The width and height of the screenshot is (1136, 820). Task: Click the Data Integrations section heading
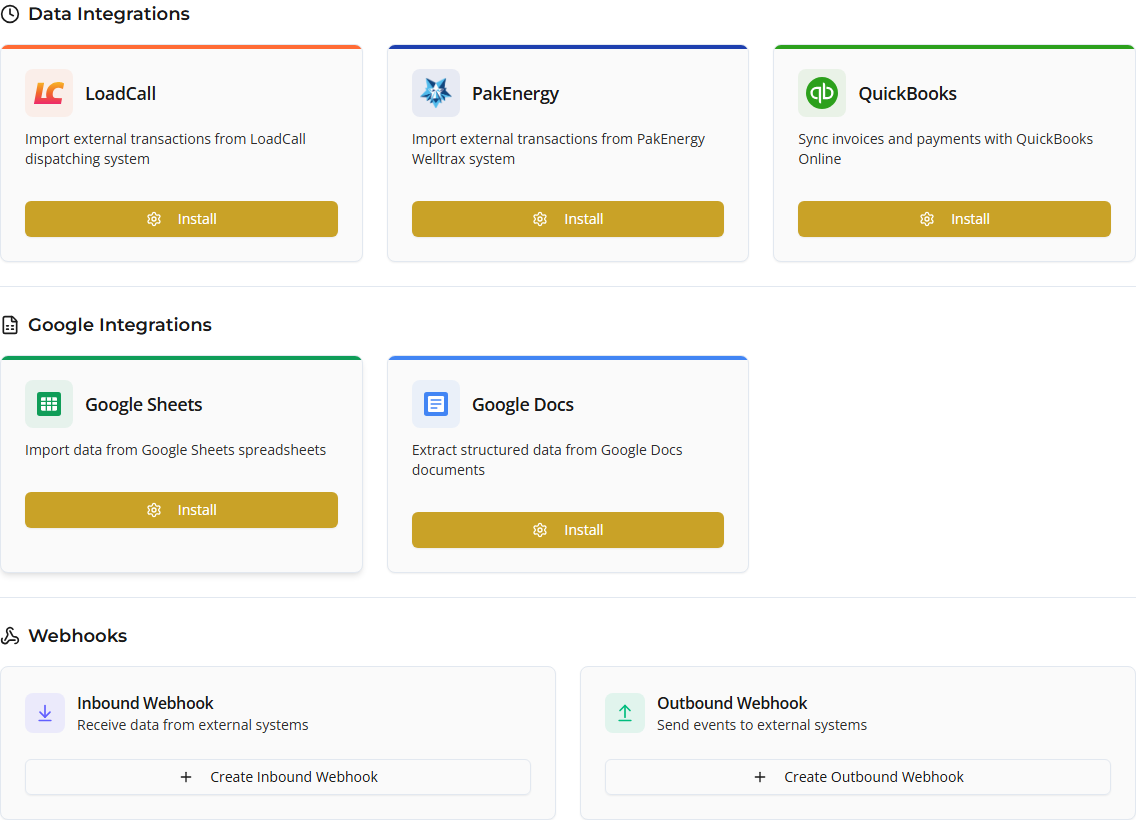109,14
